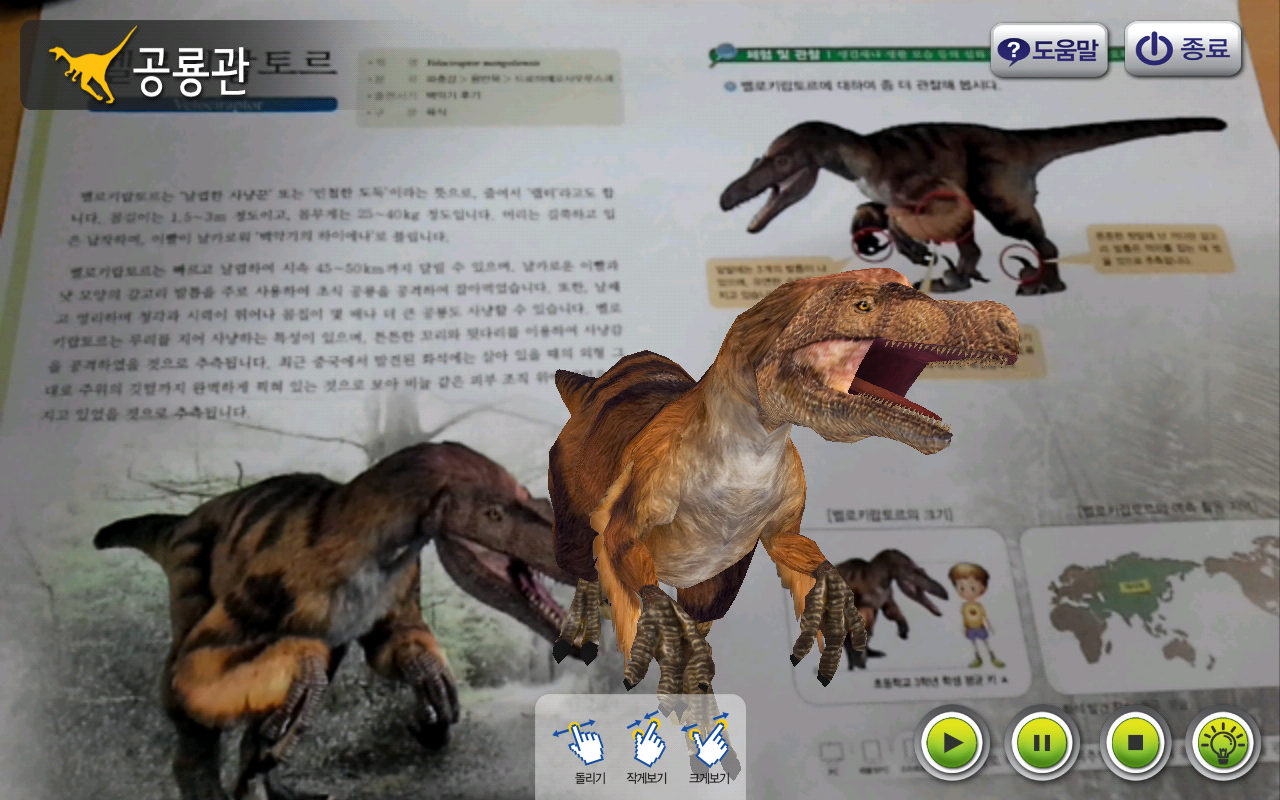Click the question mark icon in 도움말
The image size is (1280, 800).
tap(1013, 51)
